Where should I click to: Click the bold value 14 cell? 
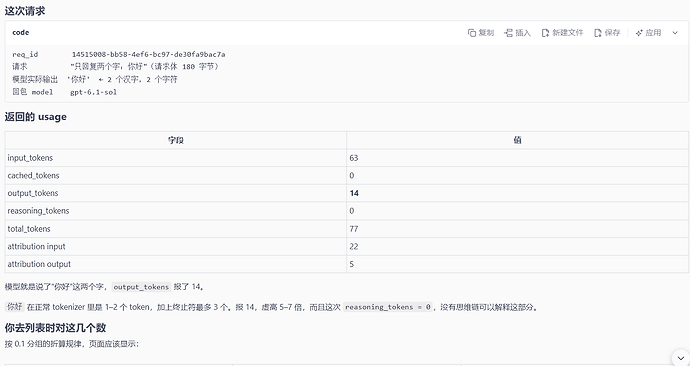click(x=517, y=193)
